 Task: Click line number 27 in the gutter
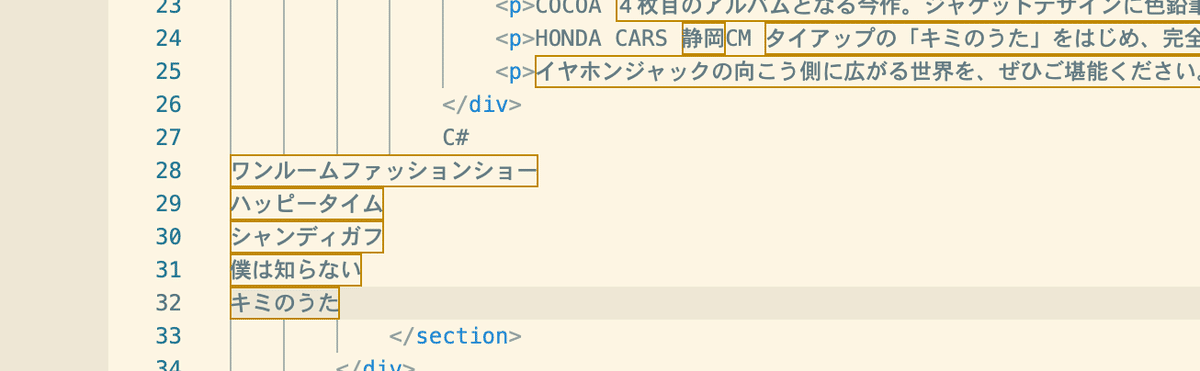(168, 138)
